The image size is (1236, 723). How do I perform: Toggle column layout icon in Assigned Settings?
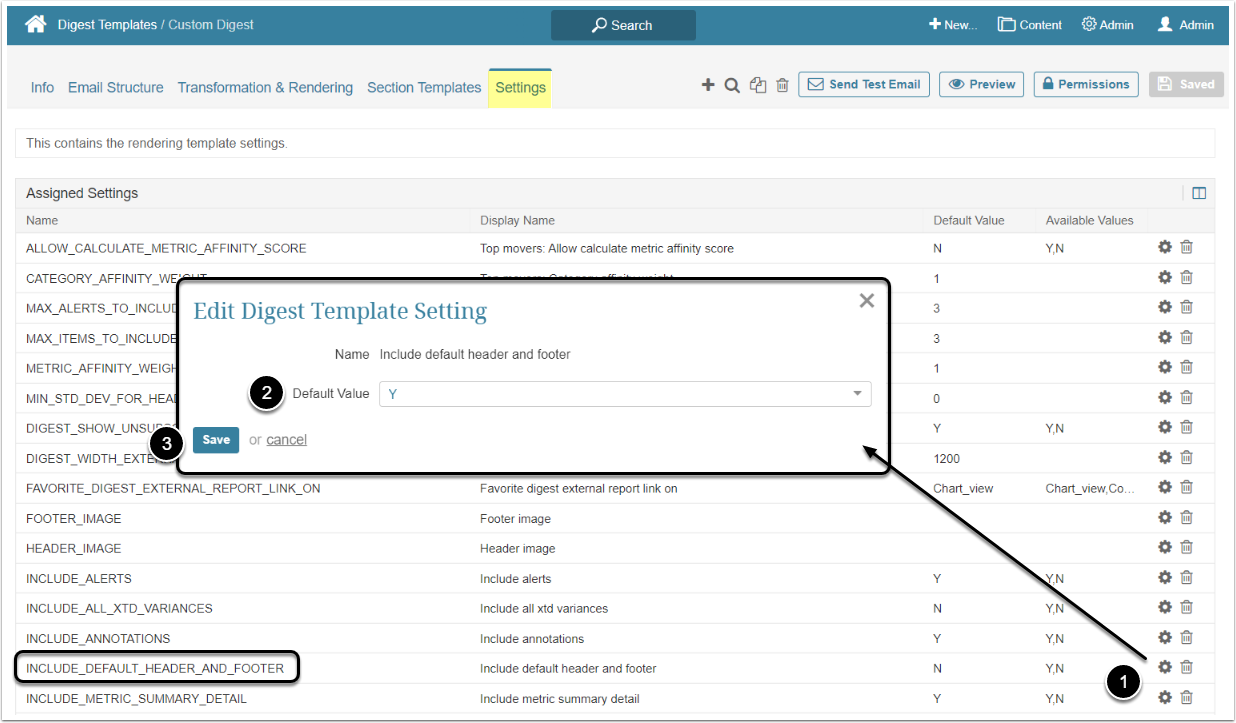(x=1199, y=193)
